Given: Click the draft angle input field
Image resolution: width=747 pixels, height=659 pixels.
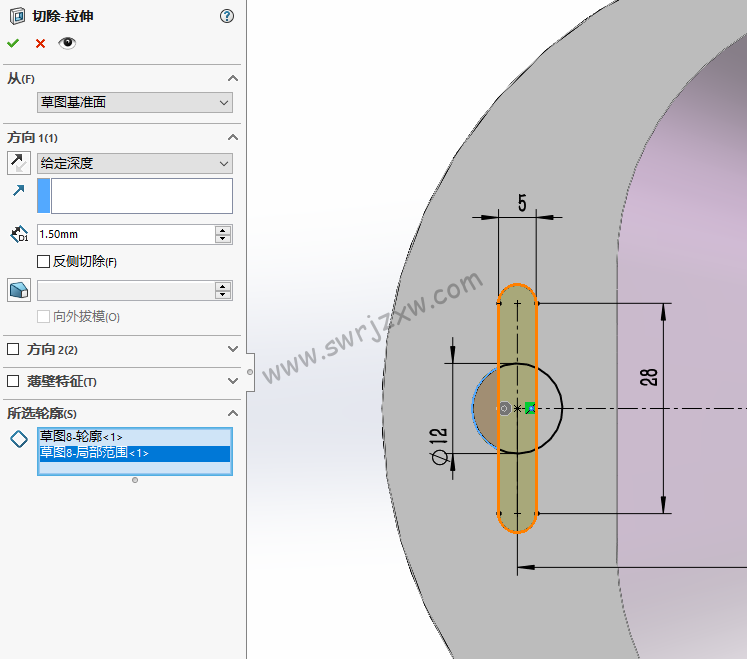Looking at the screenshot, I should pos(126,290).
